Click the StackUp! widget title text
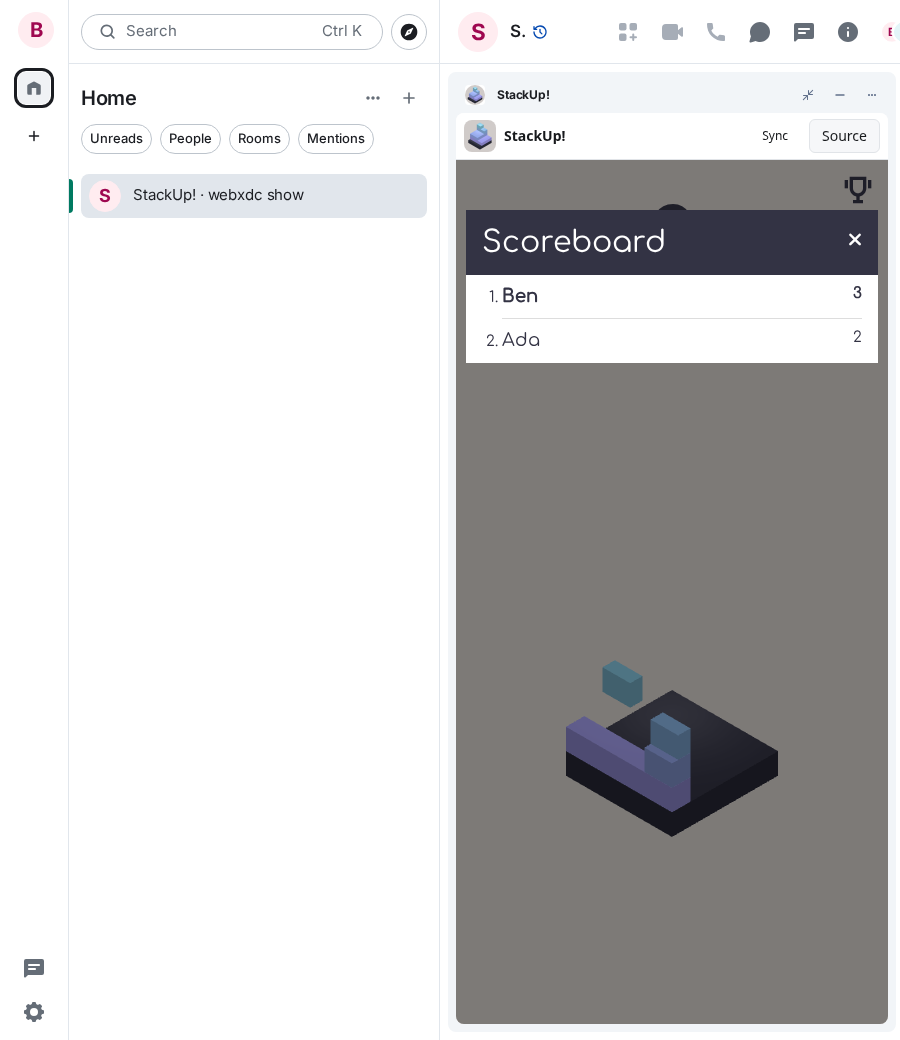 tap(523, 95)
